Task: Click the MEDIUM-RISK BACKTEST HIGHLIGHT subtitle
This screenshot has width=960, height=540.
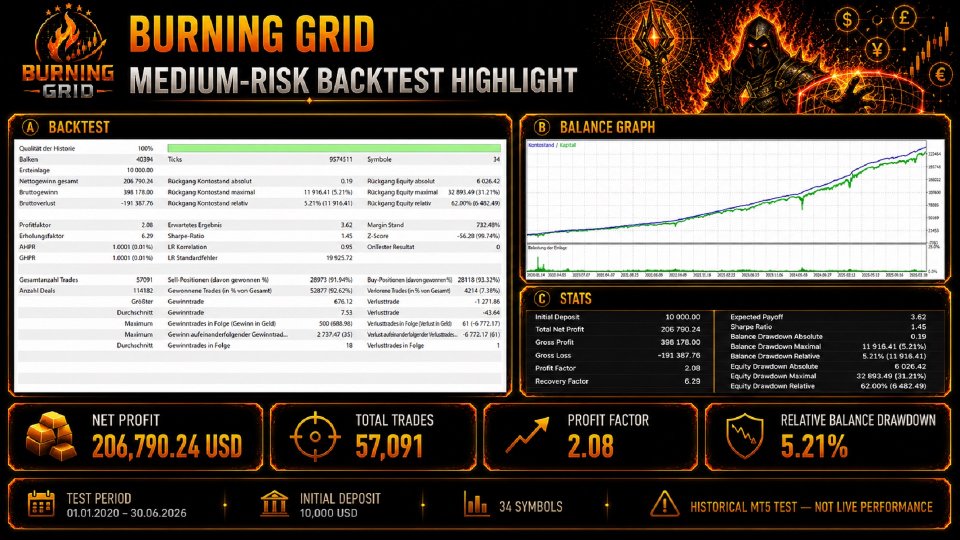Action: pos(353,80)
